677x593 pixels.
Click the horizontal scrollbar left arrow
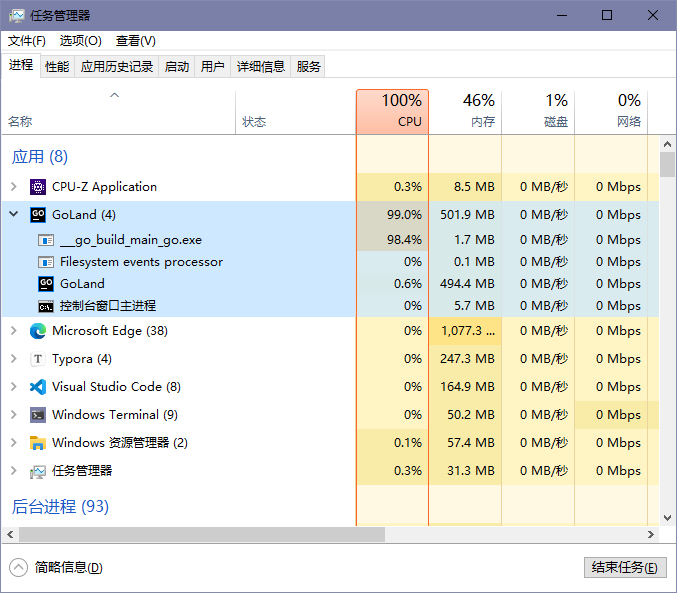tap(10, 535)
